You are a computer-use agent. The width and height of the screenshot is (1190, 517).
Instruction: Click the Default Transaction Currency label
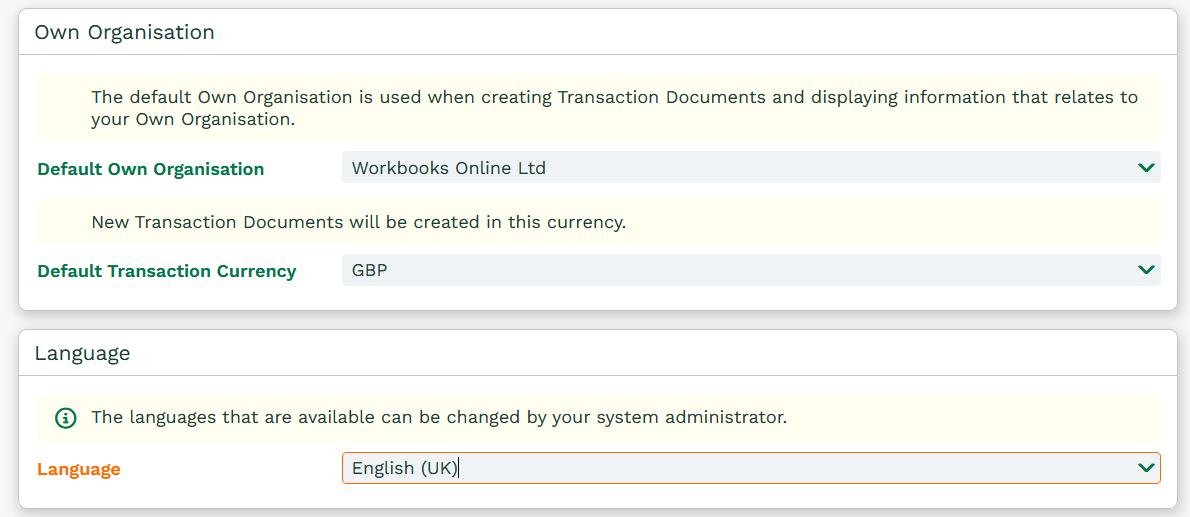(x=166, y=271)
